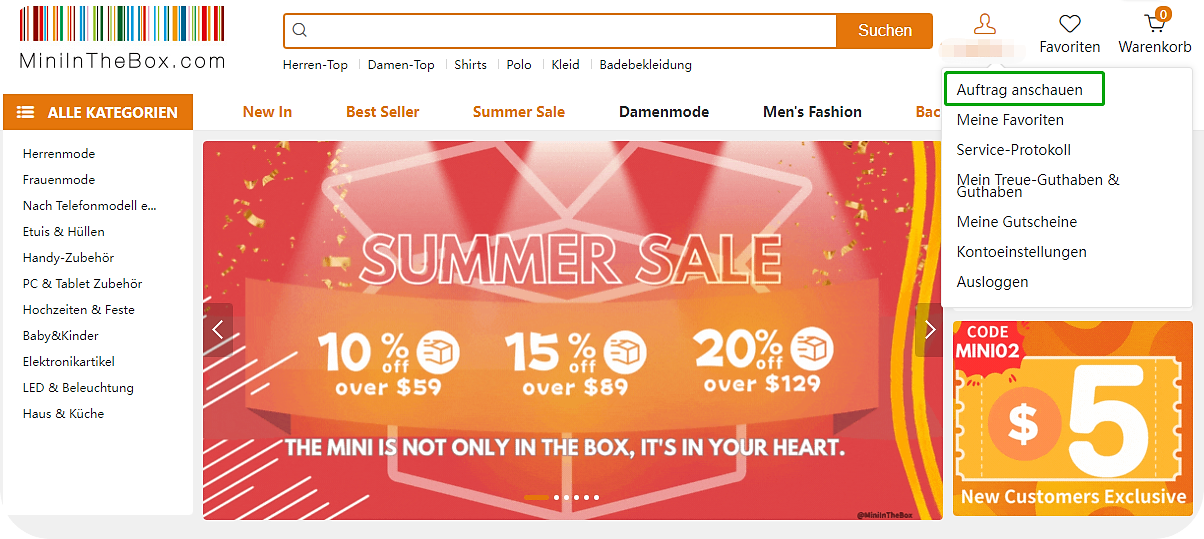Select Auftrag anschauen from account menu

1020,89
